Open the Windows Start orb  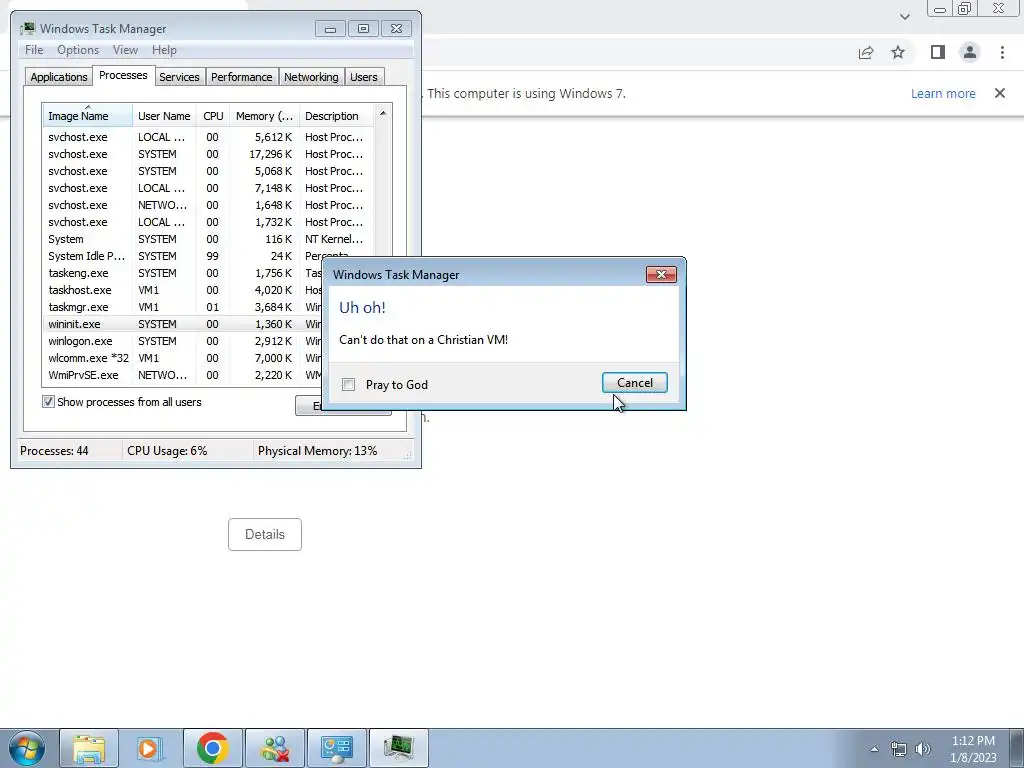(27, 748)
